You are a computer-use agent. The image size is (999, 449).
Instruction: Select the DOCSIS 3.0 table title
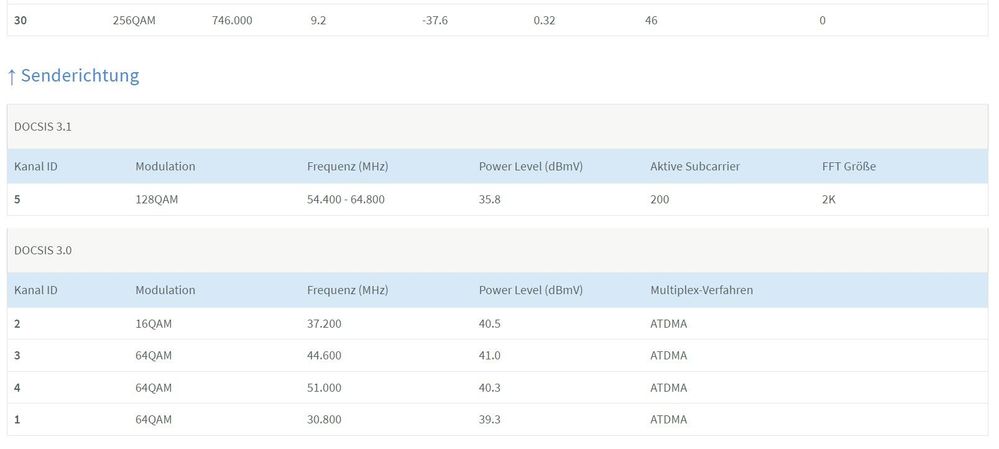pyautogui.click(x=42, y=250)
